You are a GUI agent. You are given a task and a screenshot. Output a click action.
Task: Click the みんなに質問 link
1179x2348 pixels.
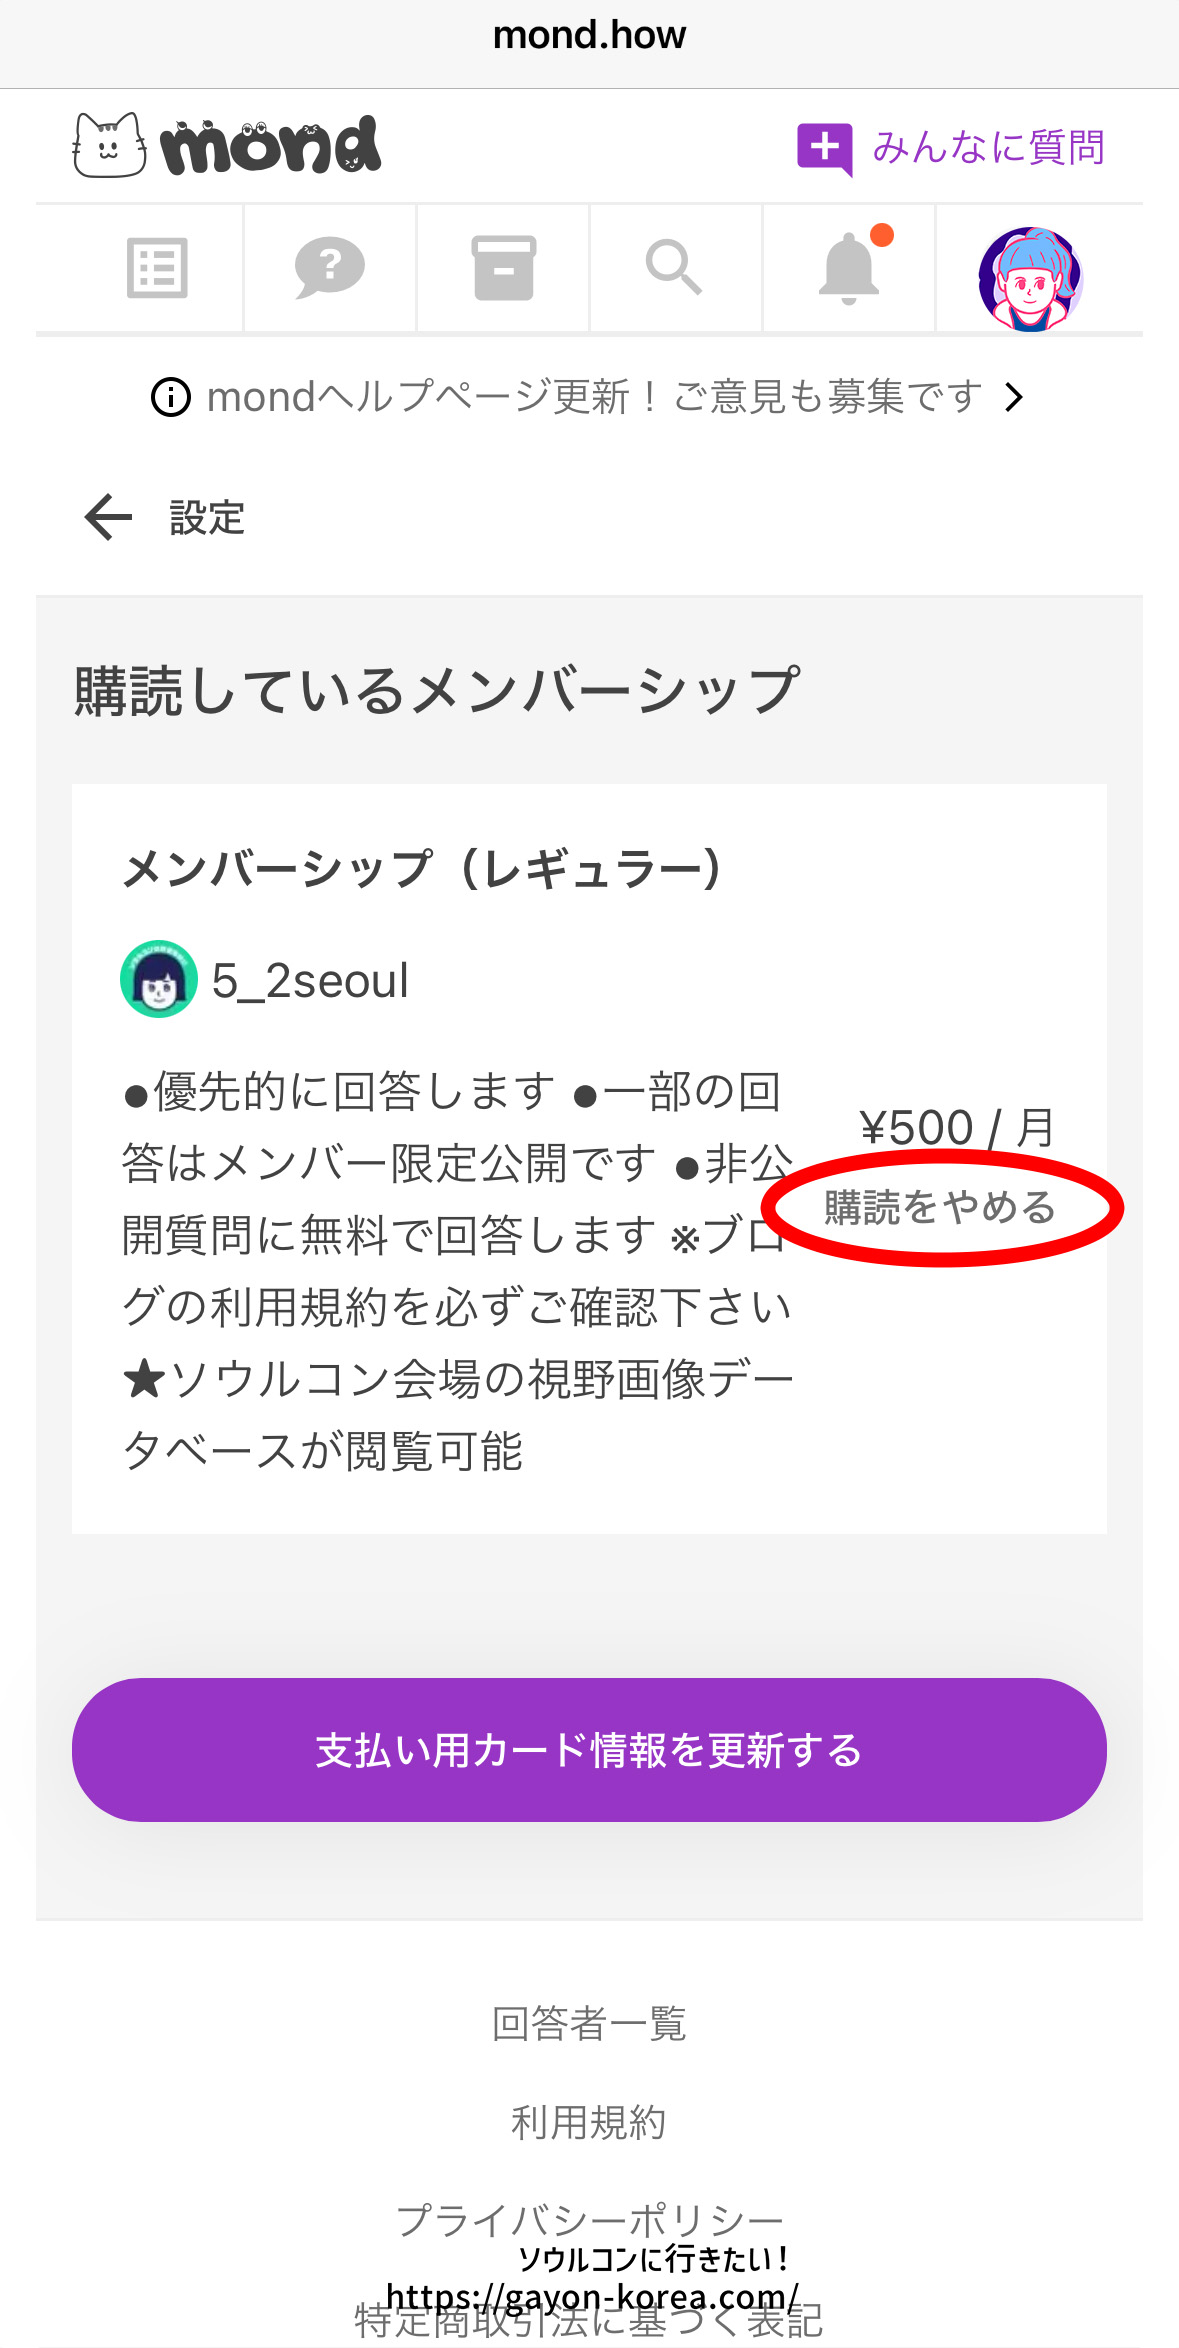tap(988, 148)
